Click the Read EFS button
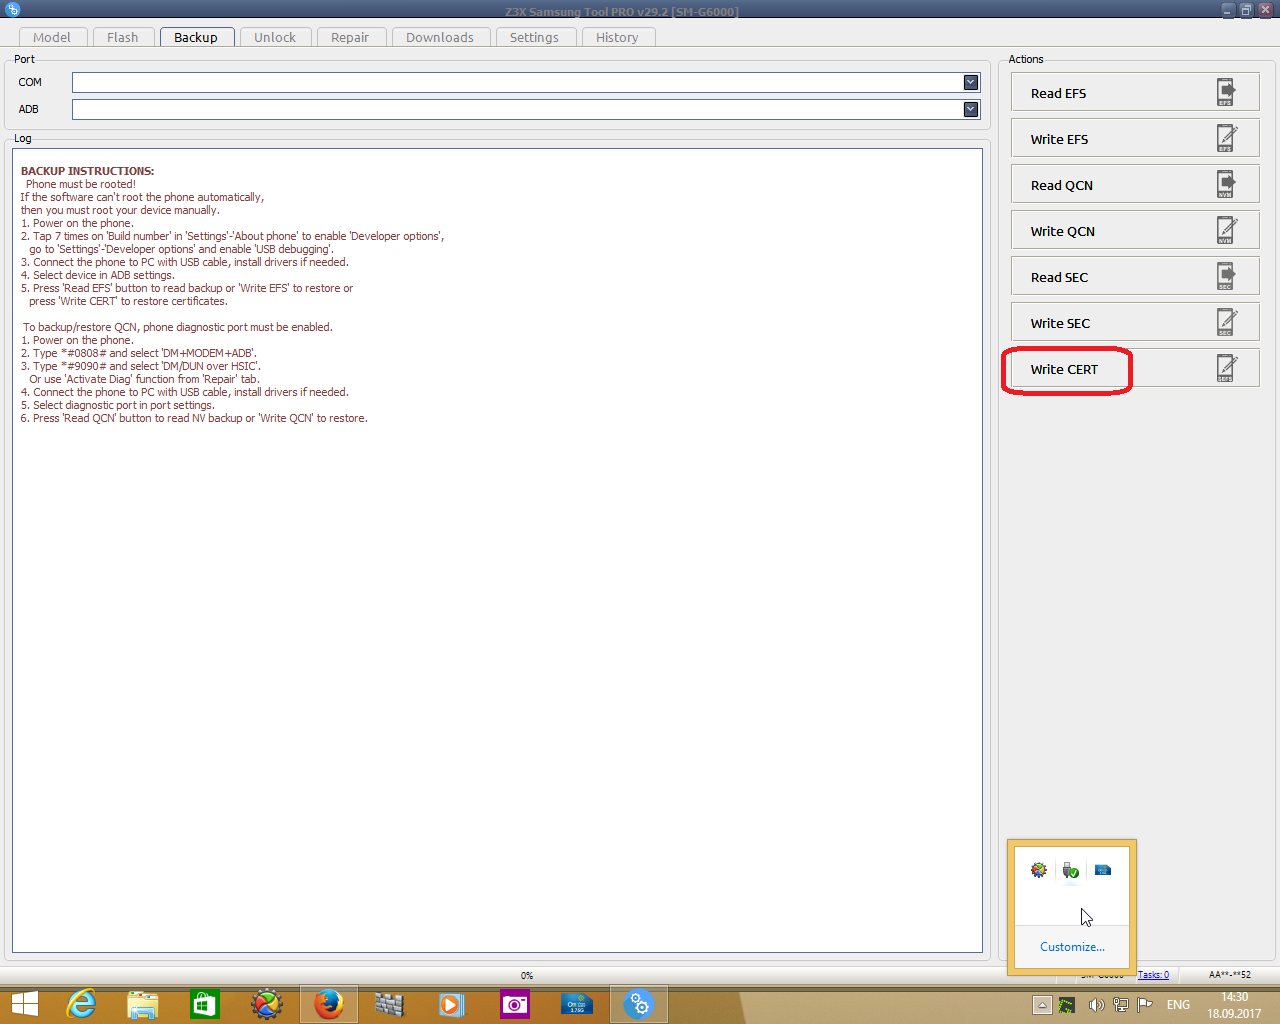 (1135, 93)
